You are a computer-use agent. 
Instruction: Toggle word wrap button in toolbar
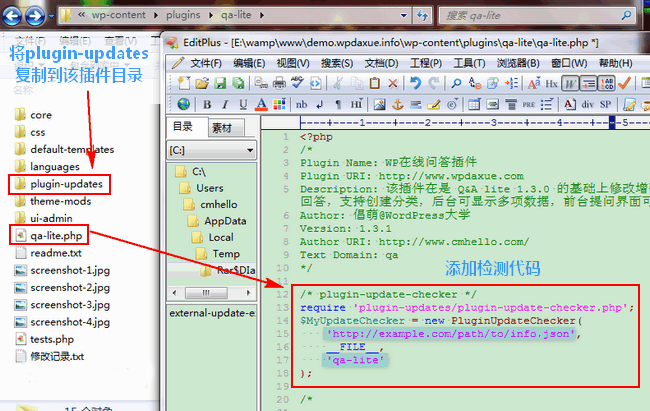pyautogui.click(x=569, y=83)
